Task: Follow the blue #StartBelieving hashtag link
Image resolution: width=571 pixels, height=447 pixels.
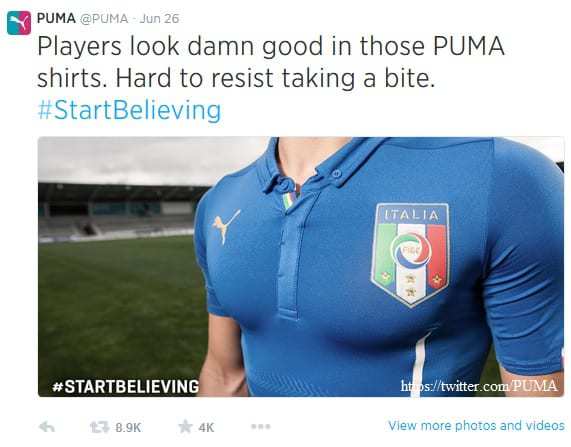Action: tap(129, 110)
